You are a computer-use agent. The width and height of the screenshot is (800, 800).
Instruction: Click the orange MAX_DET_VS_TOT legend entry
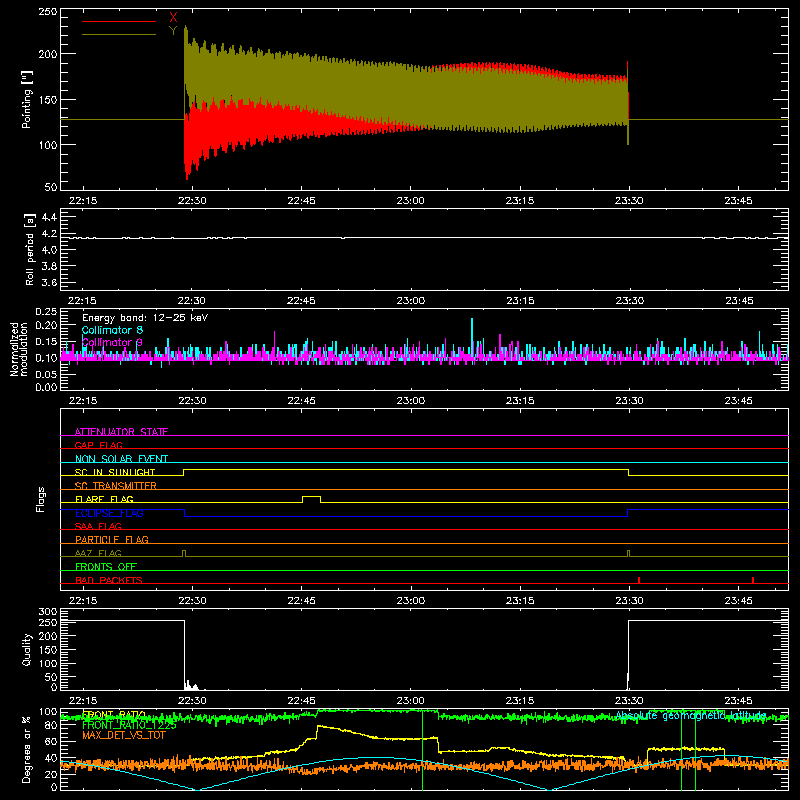pos(123,735)
